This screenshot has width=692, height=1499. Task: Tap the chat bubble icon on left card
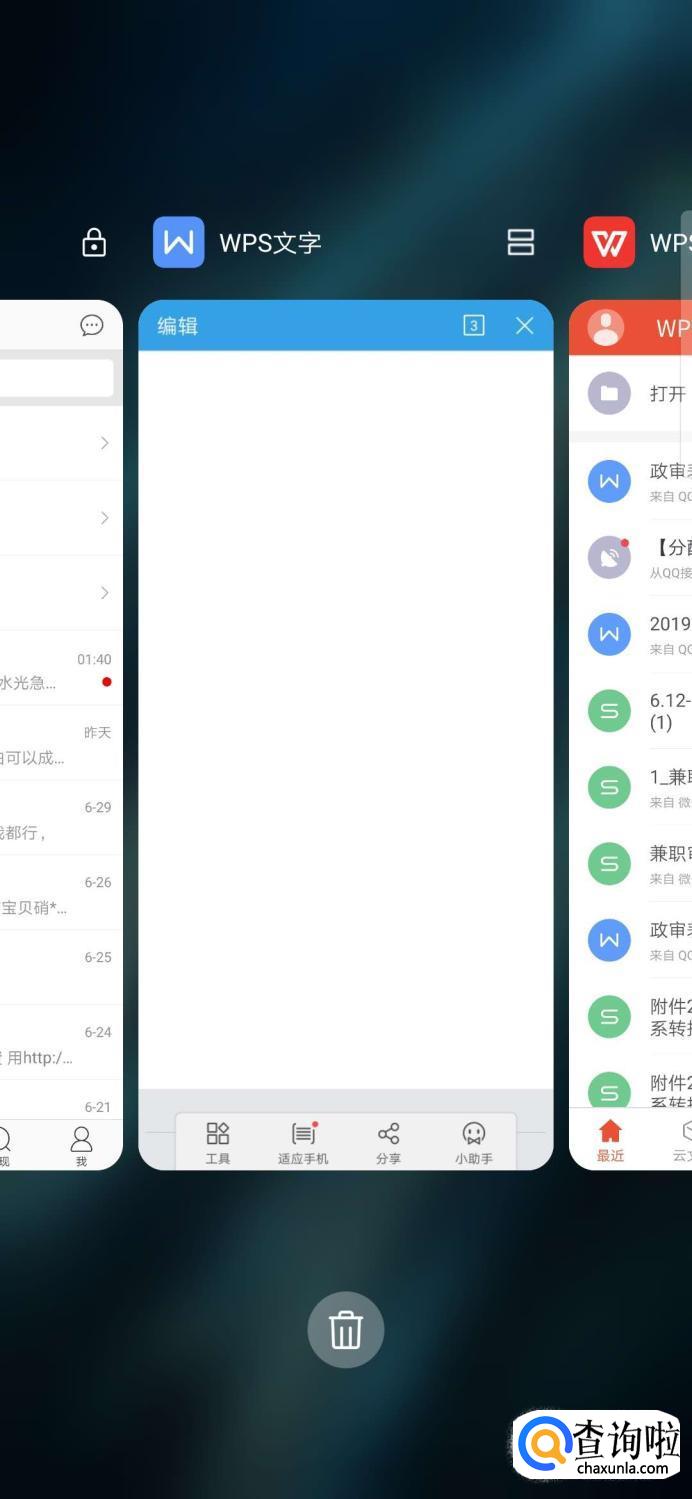point(92,325)
